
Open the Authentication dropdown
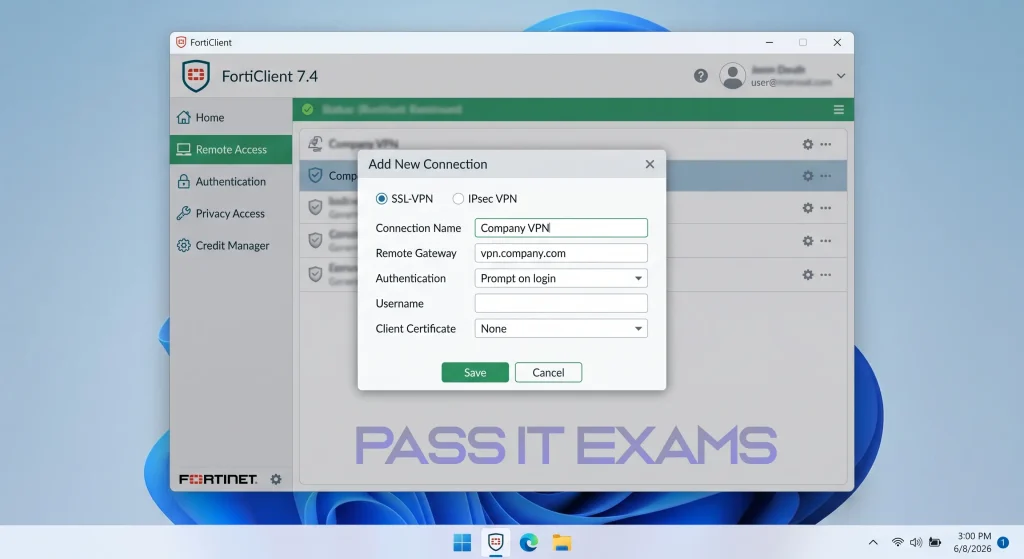(561, 278)
